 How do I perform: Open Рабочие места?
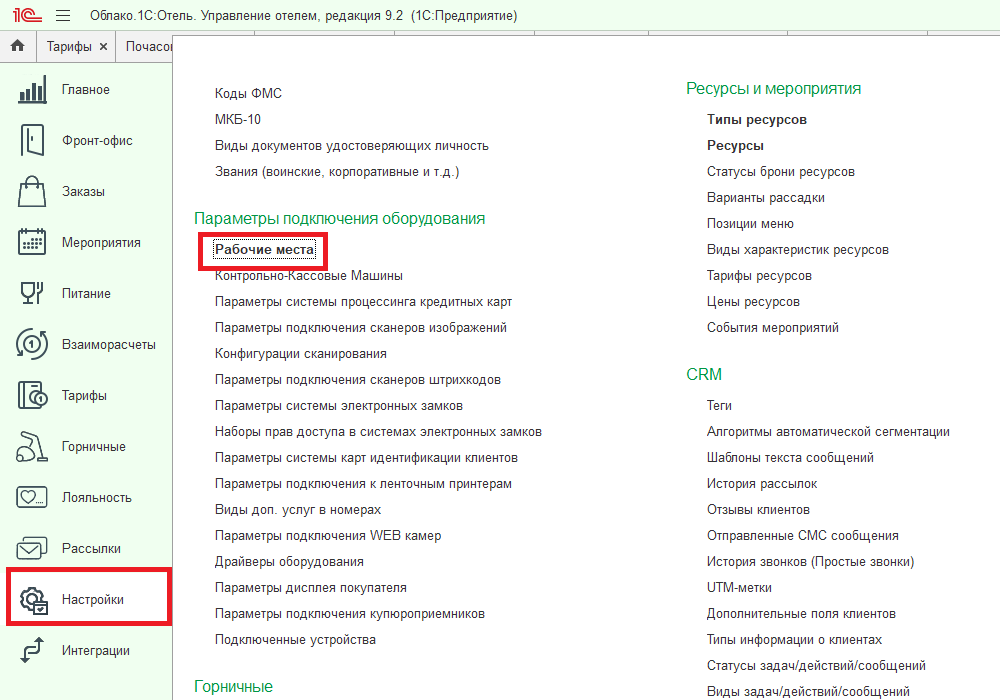pyautogui.click(x=265, y=250)
